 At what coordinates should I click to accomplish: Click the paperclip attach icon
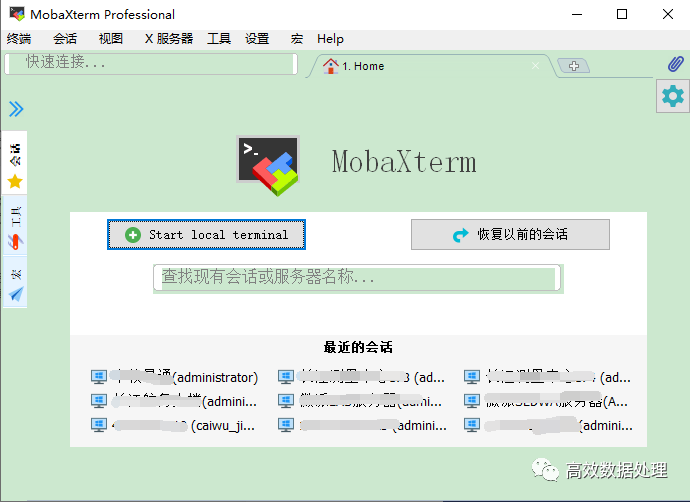click(675, 64)
